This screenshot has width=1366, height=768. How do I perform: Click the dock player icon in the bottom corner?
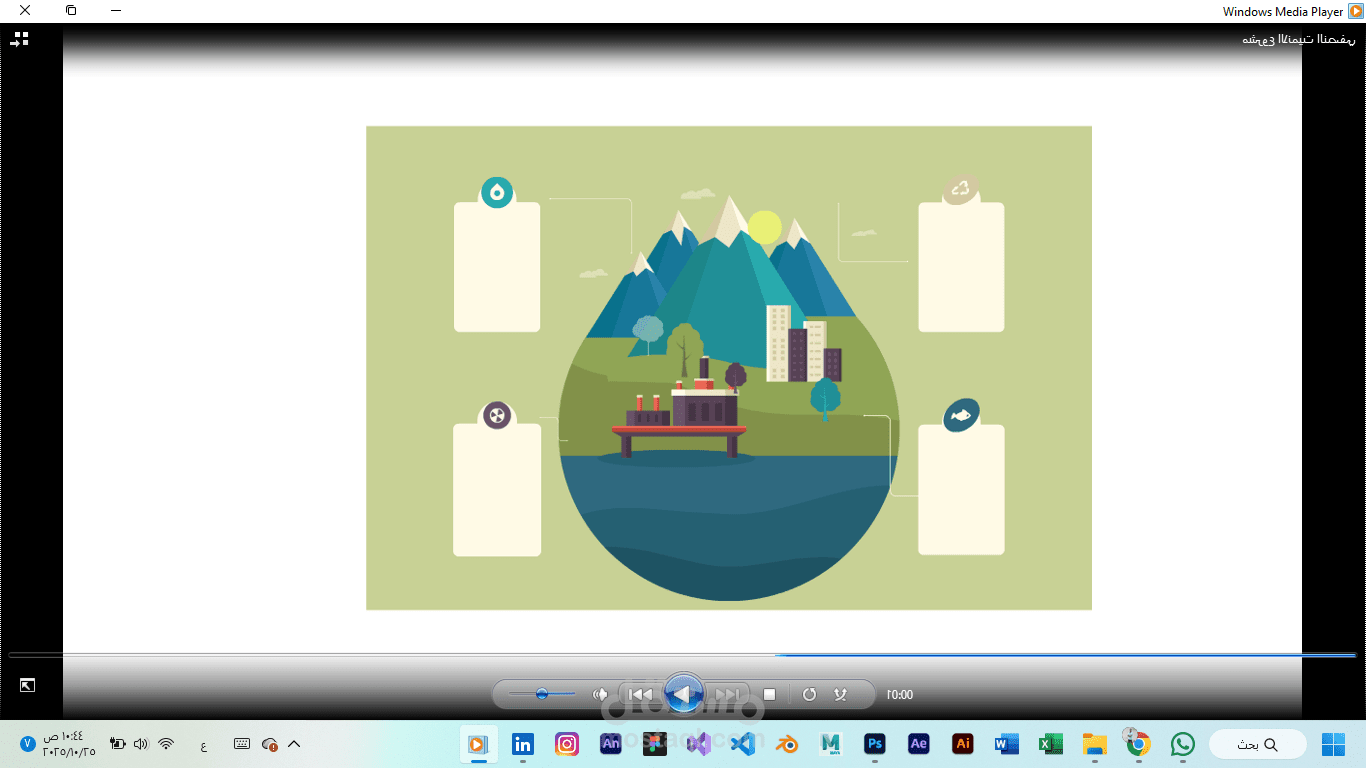click(27, 685)
